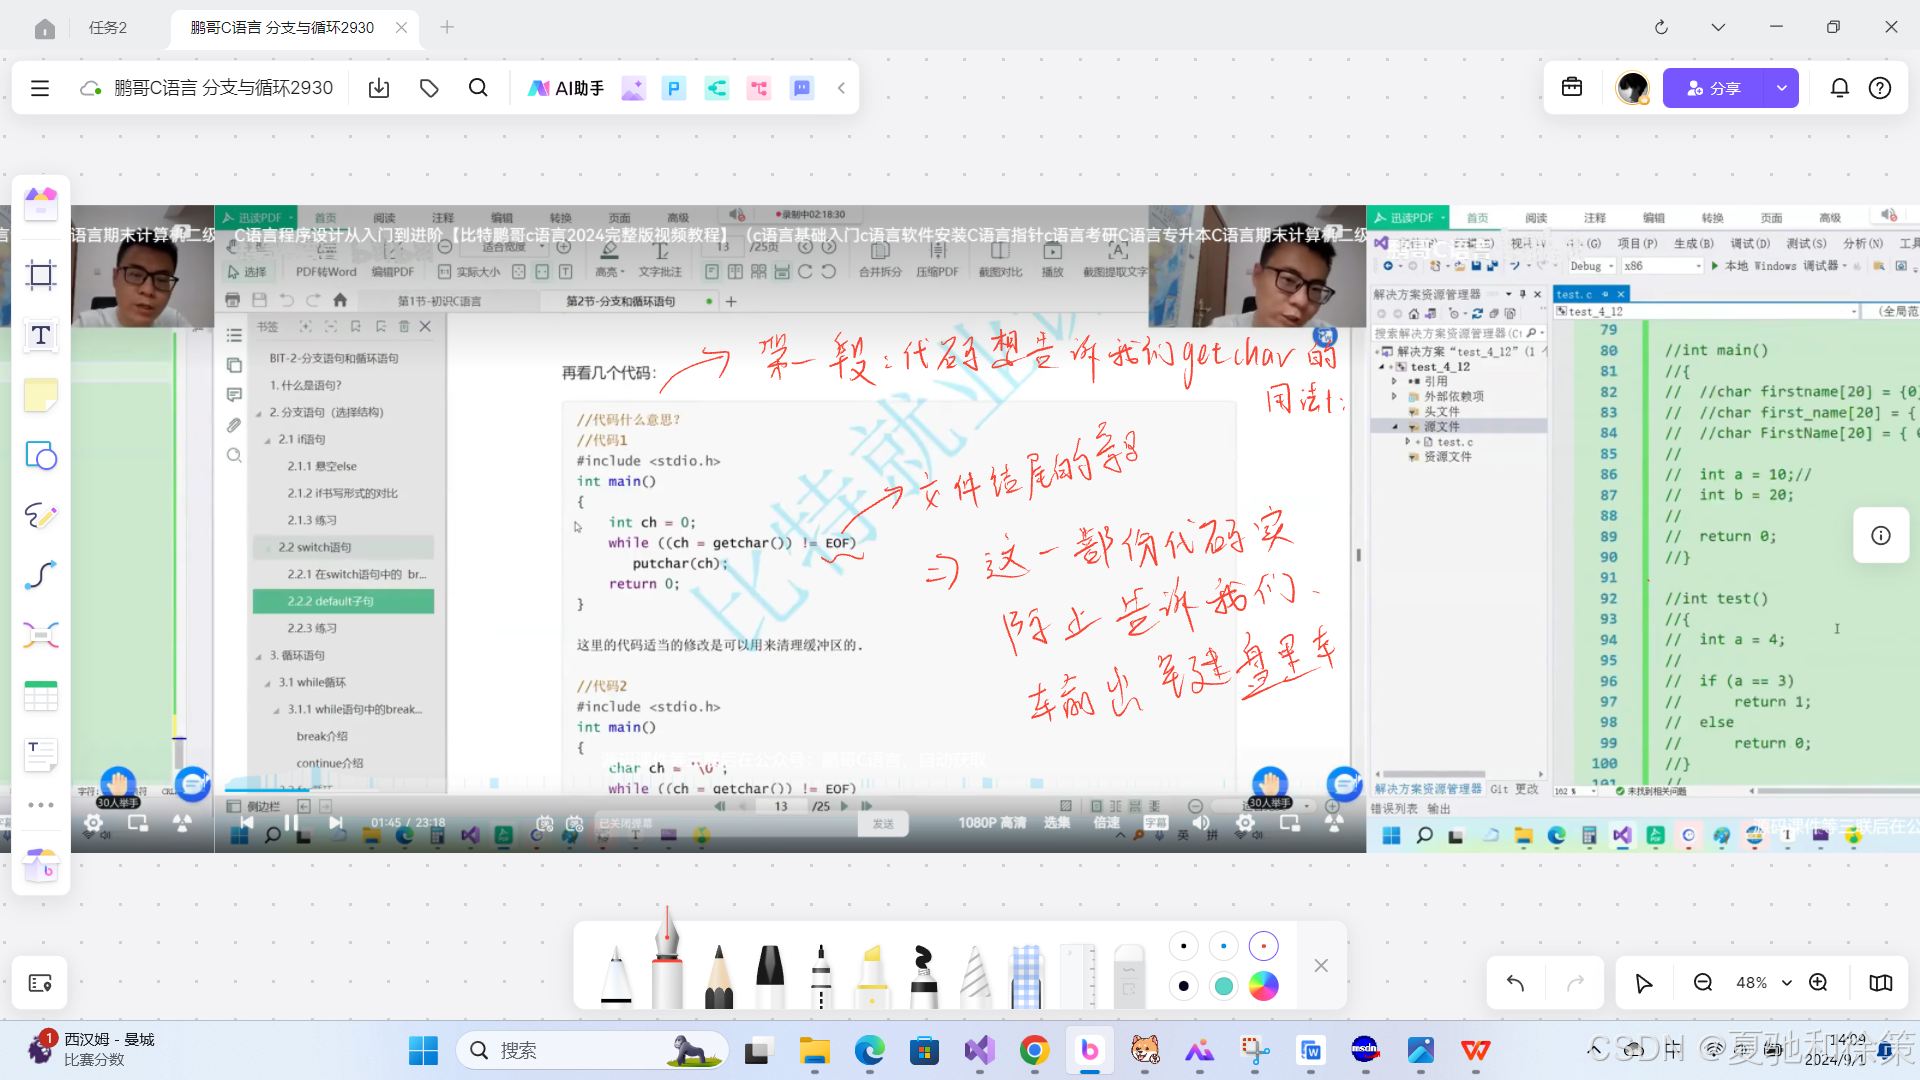The image size is (1920, 1080).
Task: Choose the eraser tool
Action: pyautogui.click(x=1128, y=975)
